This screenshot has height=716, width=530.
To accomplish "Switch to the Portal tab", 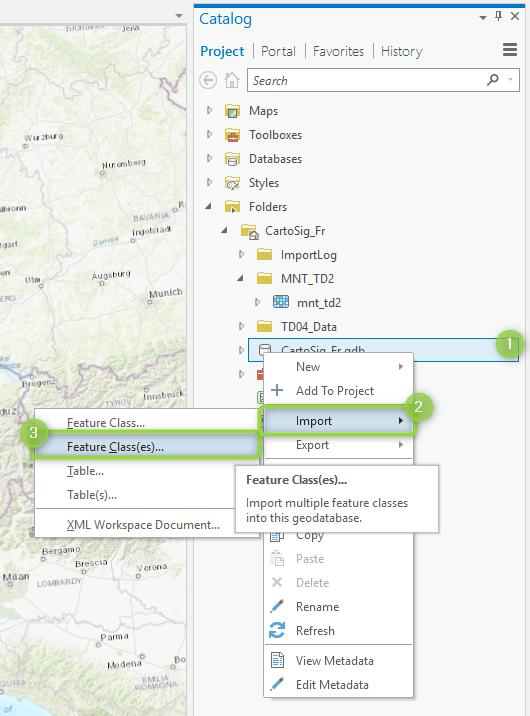I will pos(278,51).
